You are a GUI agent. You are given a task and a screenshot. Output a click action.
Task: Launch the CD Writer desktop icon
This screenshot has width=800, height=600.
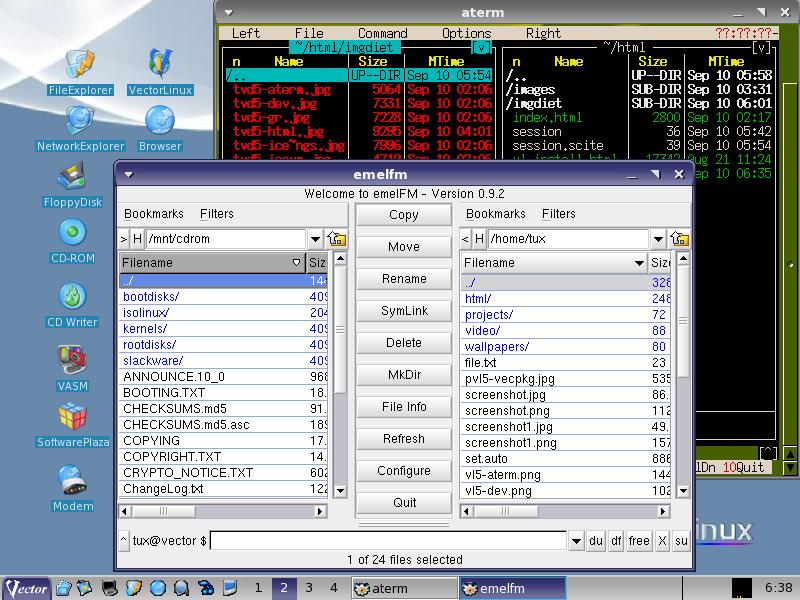72,298
